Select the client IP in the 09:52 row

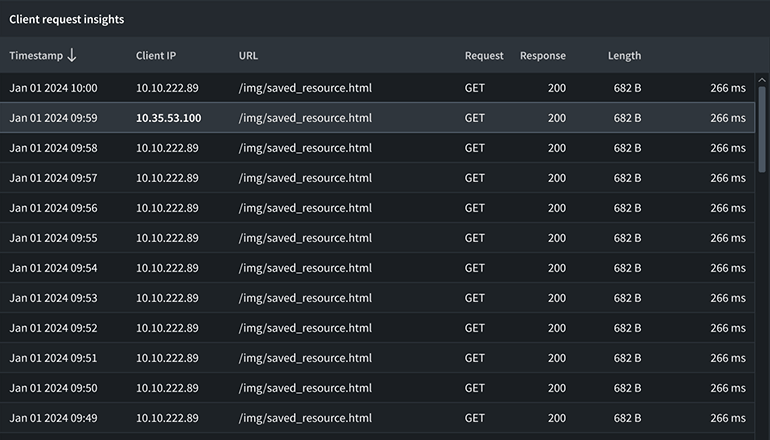pos(167,328)
